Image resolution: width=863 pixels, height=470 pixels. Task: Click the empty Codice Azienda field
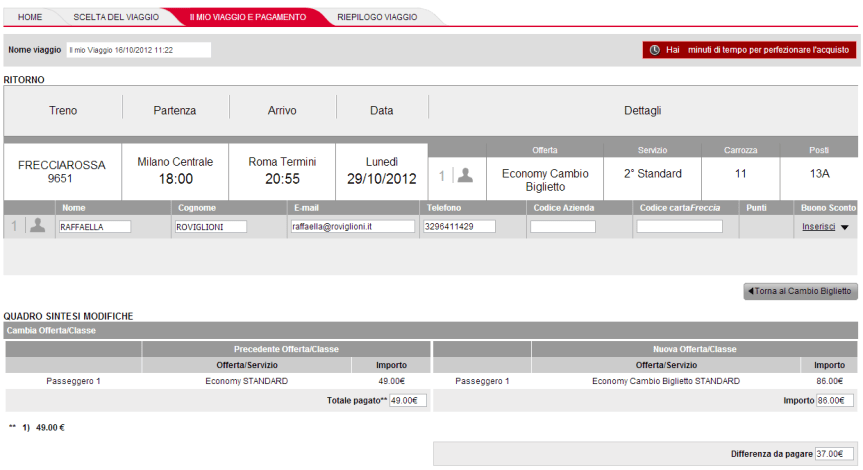pyautogui.click(x=562, y=227)
